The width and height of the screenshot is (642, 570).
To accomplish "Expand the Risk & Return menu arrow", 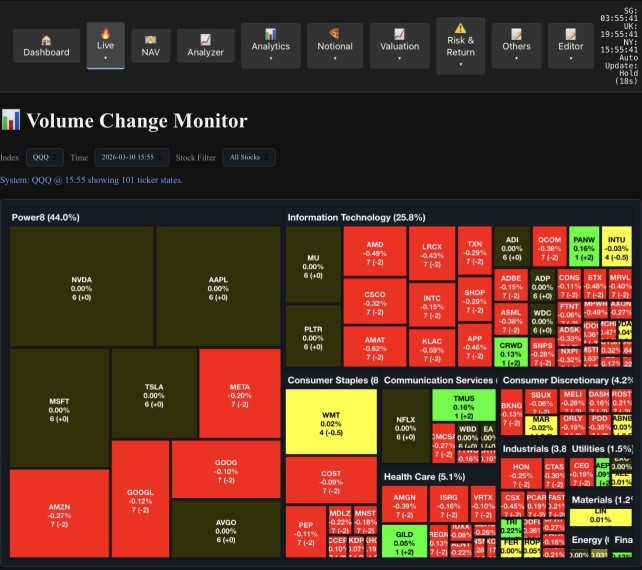I will click(x=460, y=64).
